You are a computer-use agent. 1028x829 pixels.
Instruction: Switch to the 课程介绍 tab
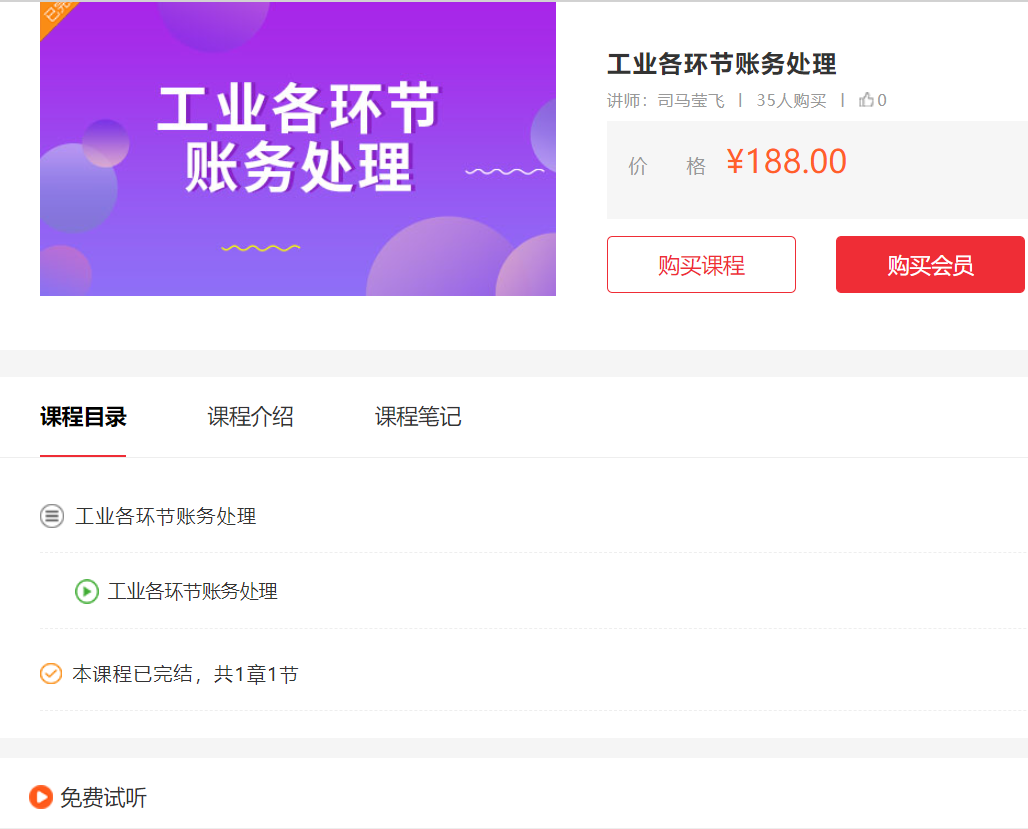click(249, 417)
